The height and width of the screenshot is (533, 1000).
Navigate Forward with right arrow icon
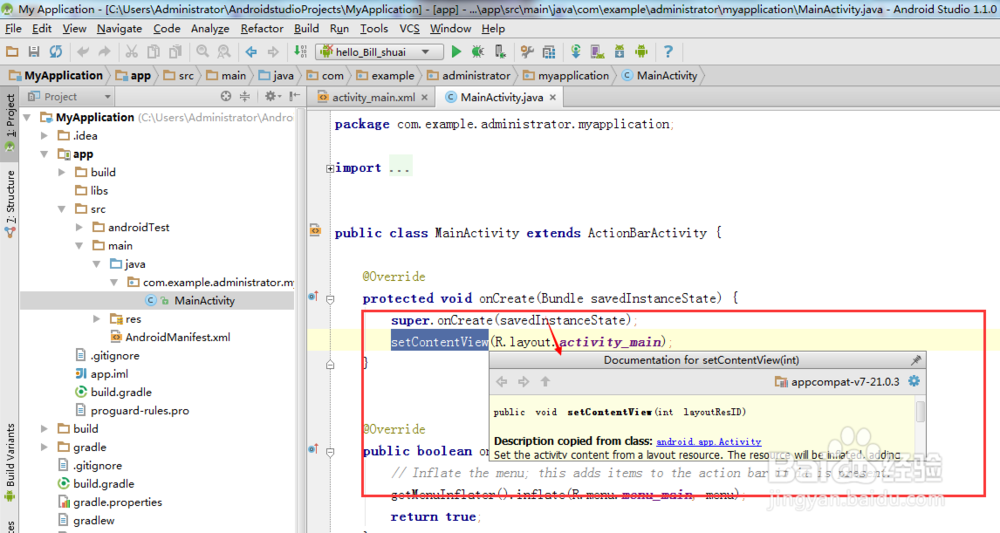[273, 52]
